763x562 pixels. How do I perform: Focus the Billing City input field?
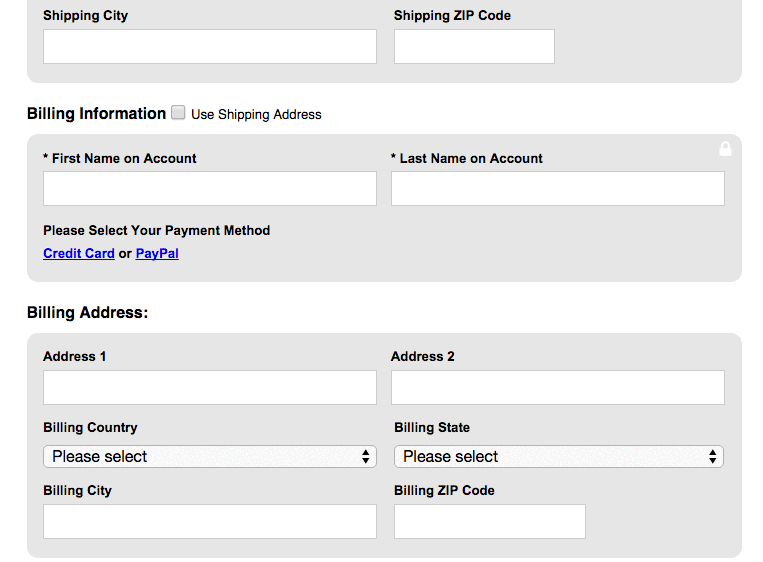209,522
